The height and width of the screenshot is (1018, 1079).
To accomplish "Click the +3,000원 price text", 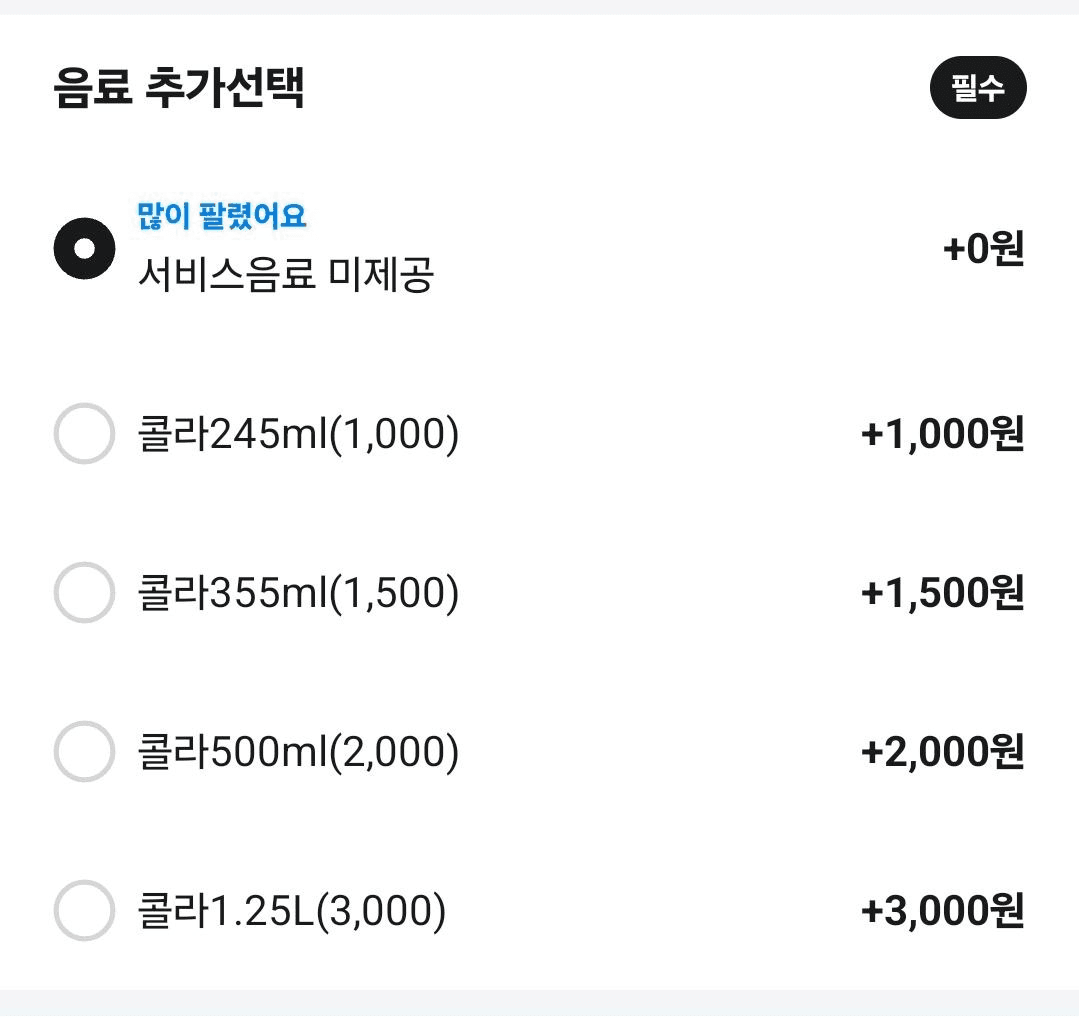I will pyautogui.click(x=942, y=910).
